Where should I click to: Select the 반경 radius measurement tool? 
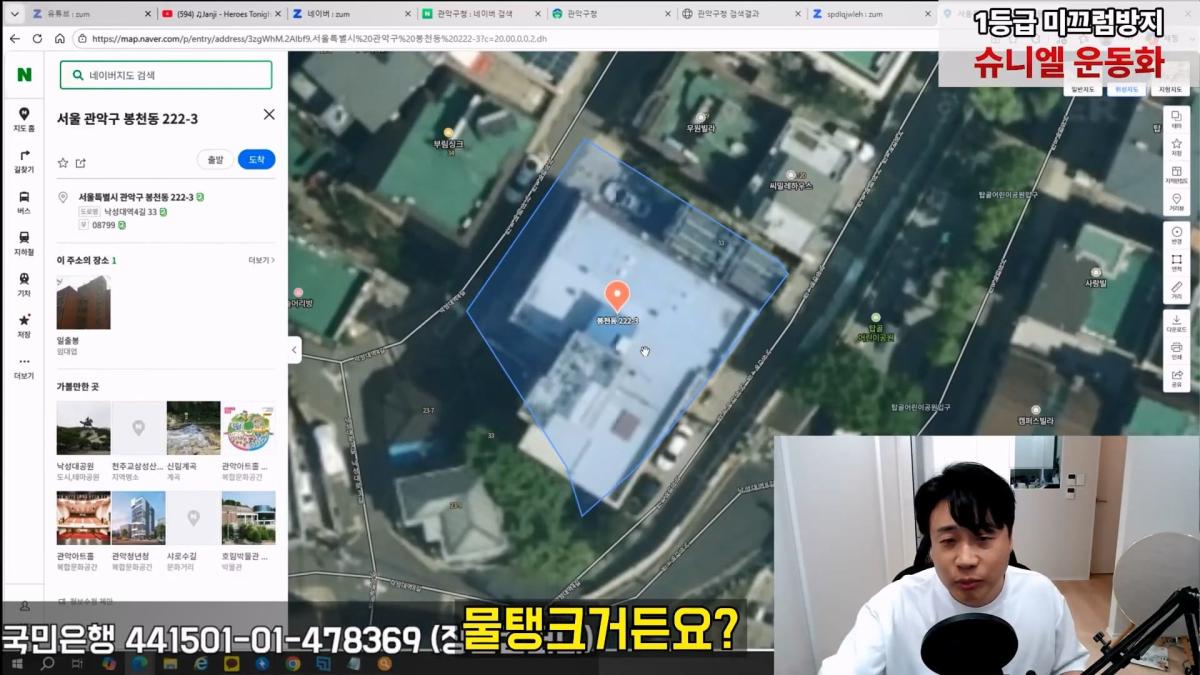[1176, 235]
